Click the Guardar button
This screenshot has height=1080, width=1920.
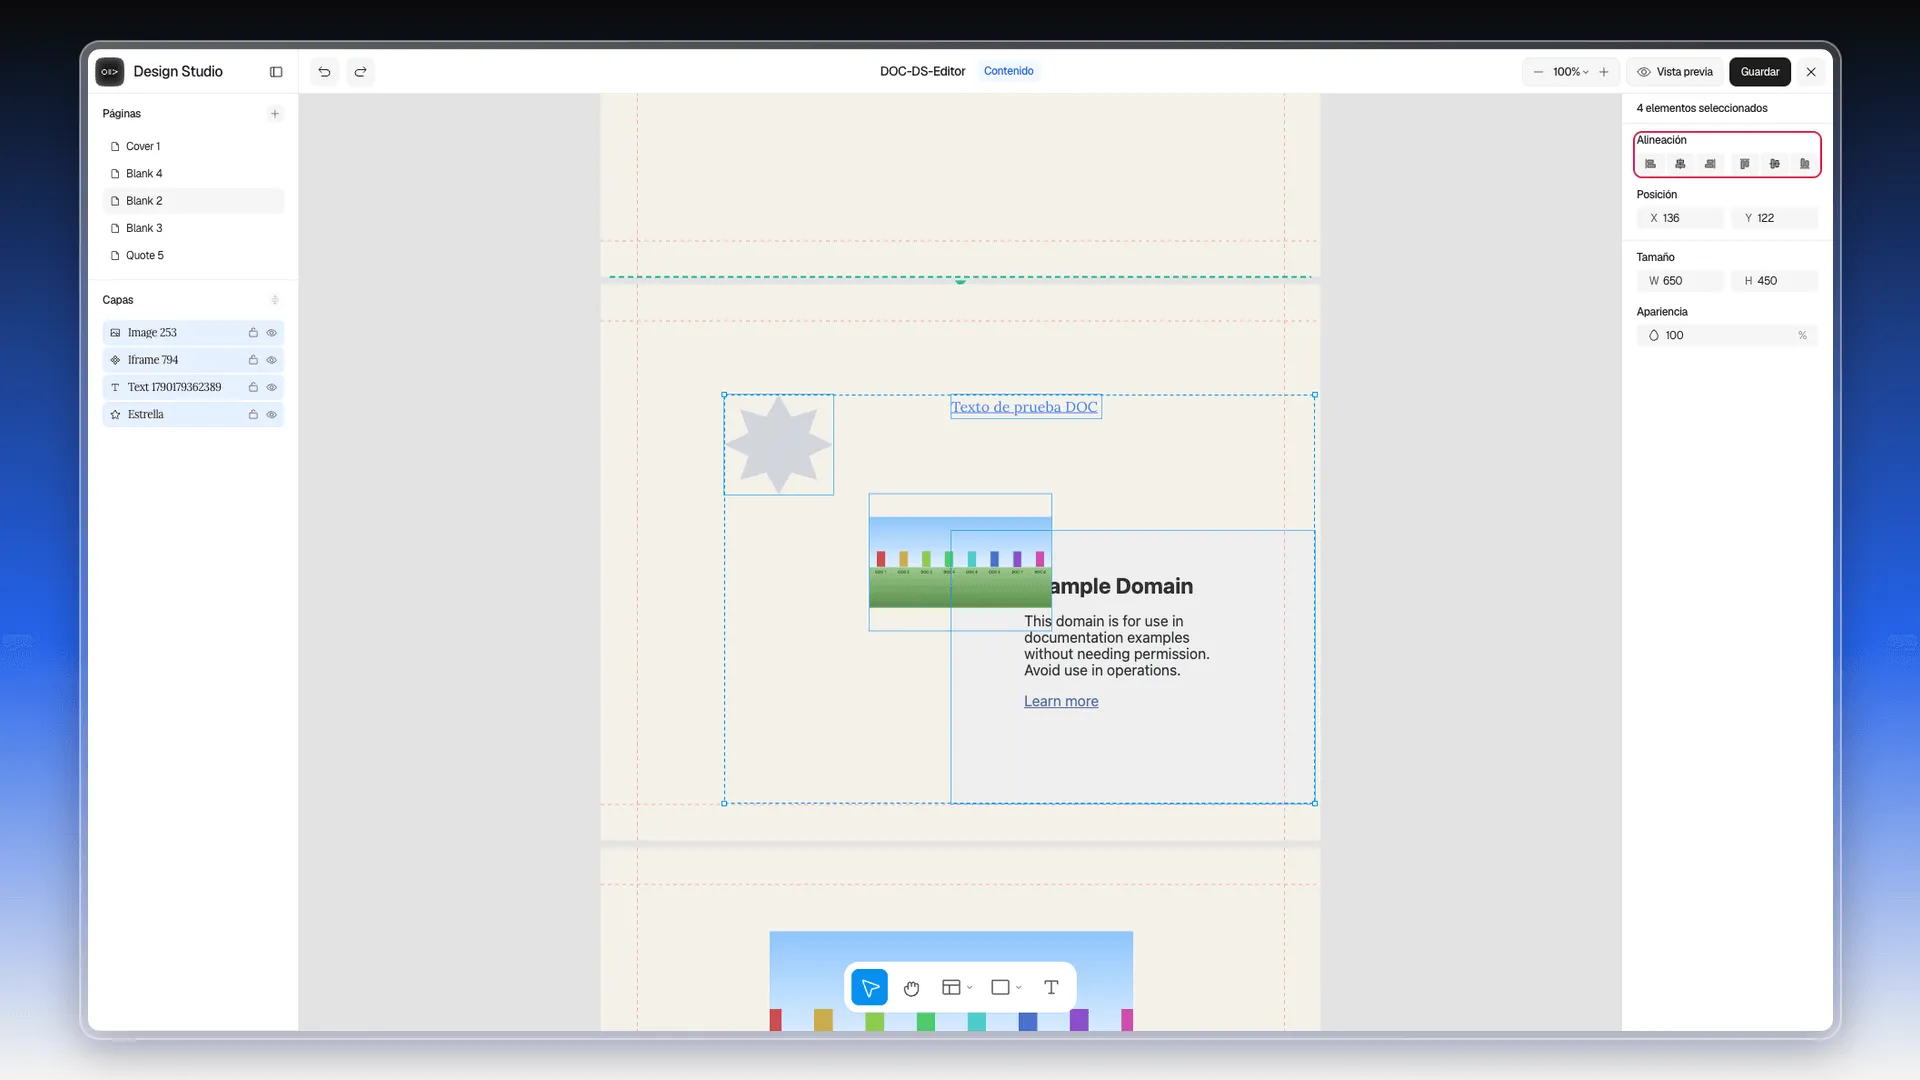click(x=1760, y=72)
